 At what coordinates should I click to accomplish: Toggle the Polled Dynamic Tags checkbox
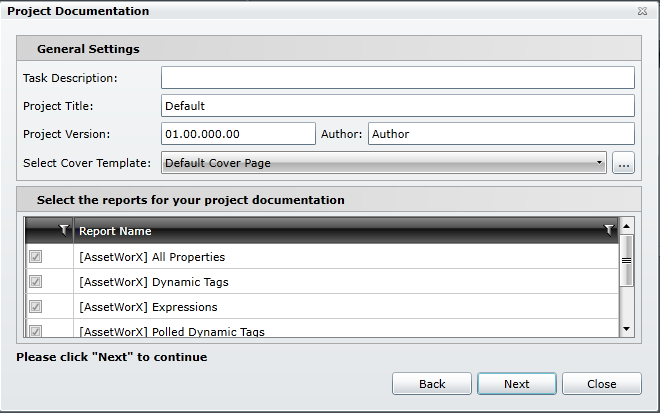coord(36,330)
